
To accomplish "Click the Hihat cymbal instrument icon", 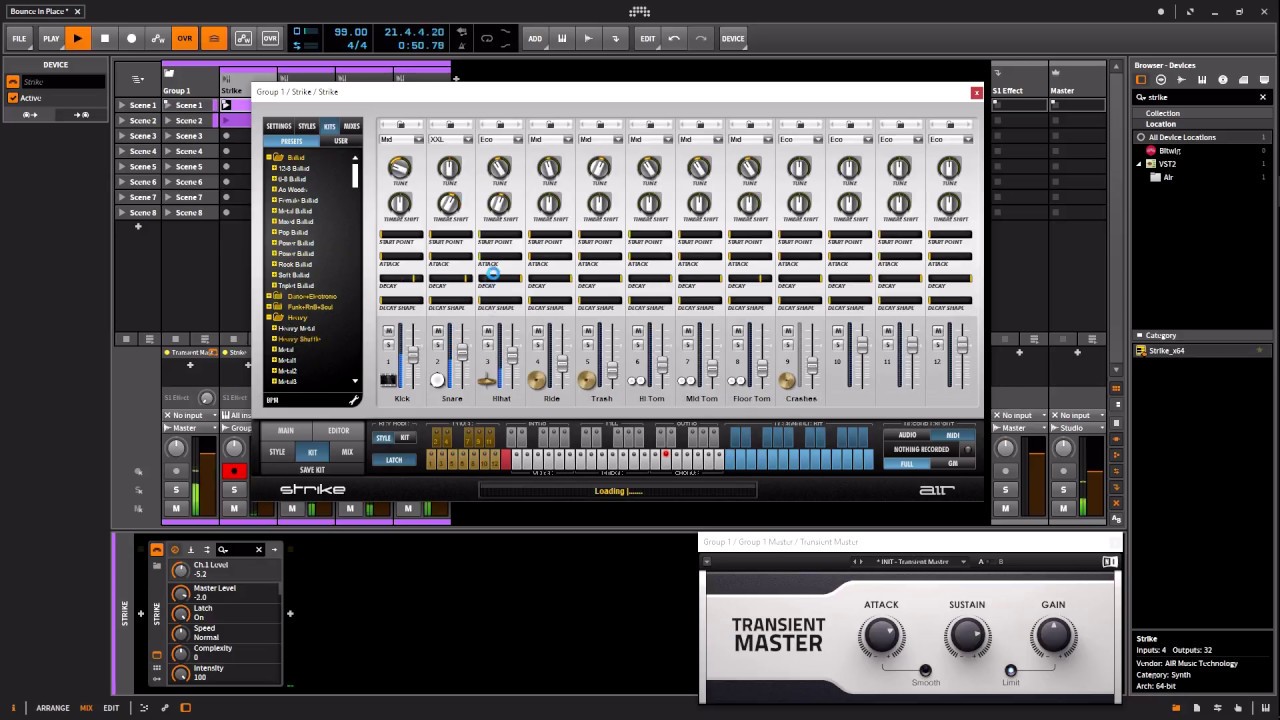I will [488, 380].
